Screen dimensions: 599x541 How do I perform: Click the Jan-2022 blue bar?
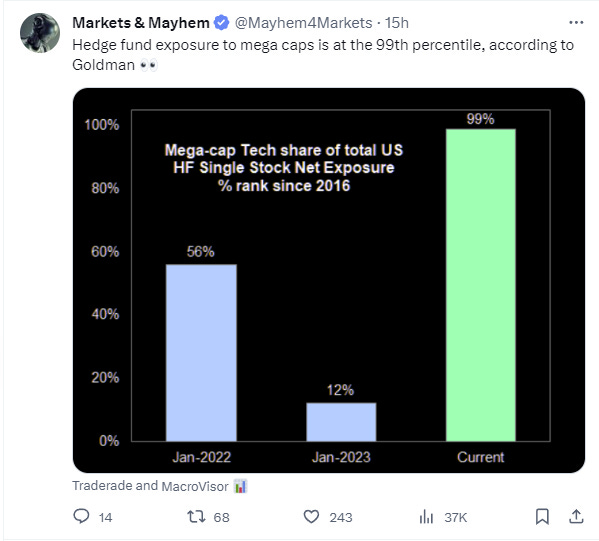(x=201, y=353)
